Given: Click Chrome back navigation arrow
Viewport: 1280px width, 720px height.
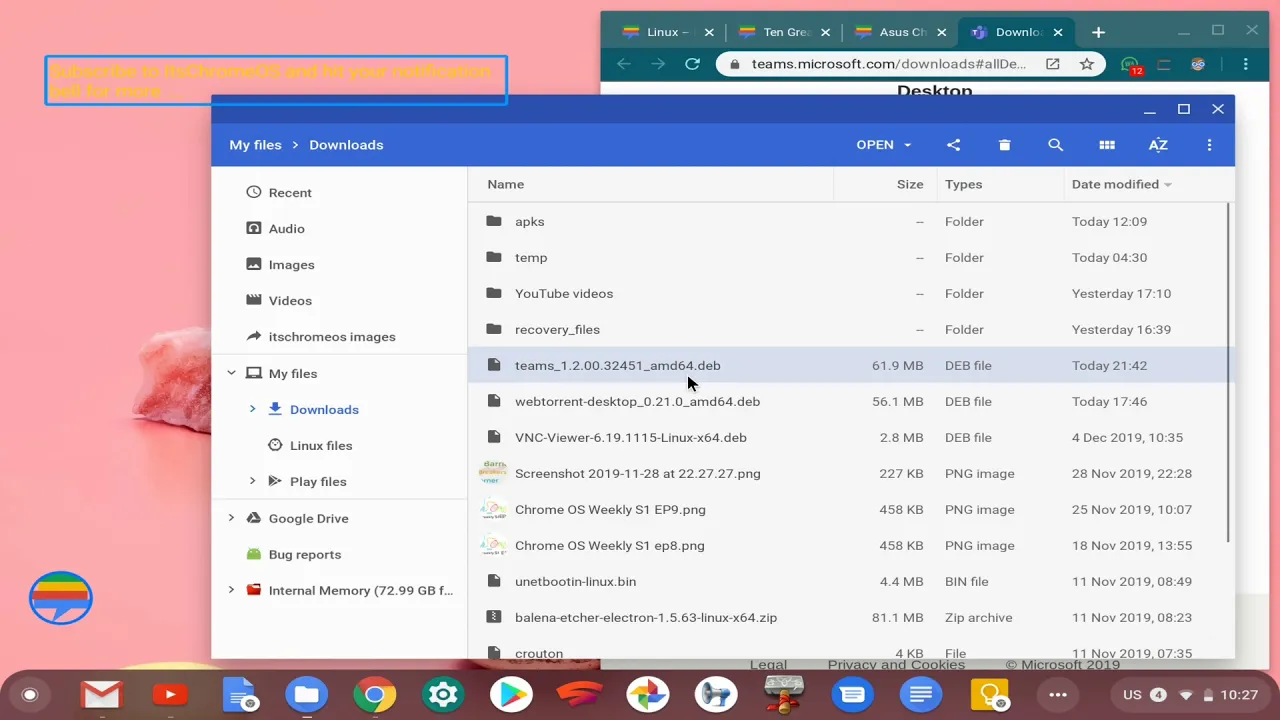Looking at the screenshot, I should [x=624, y=64].
